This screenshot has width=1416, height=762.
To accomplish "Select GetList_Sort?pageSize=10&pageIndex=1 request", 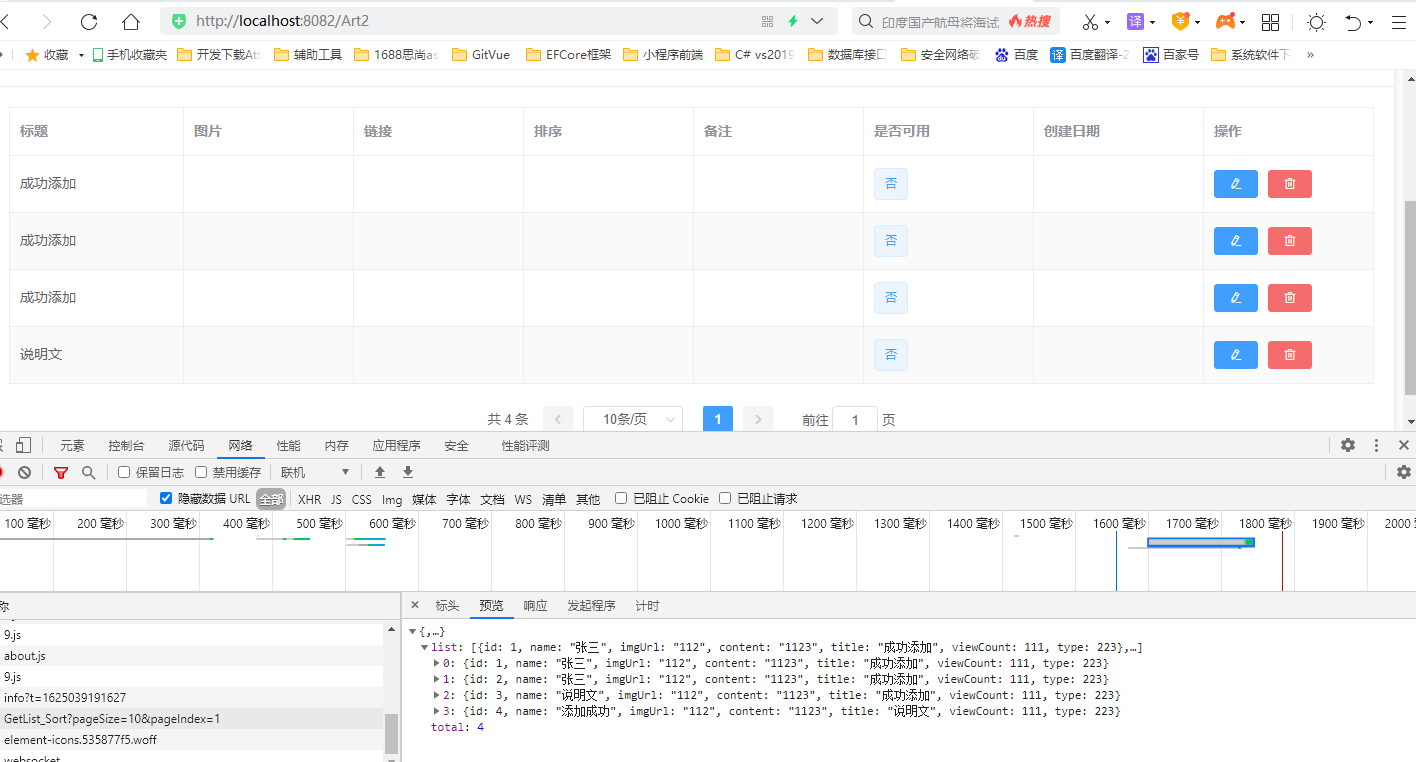I will [x=191, y=719].
